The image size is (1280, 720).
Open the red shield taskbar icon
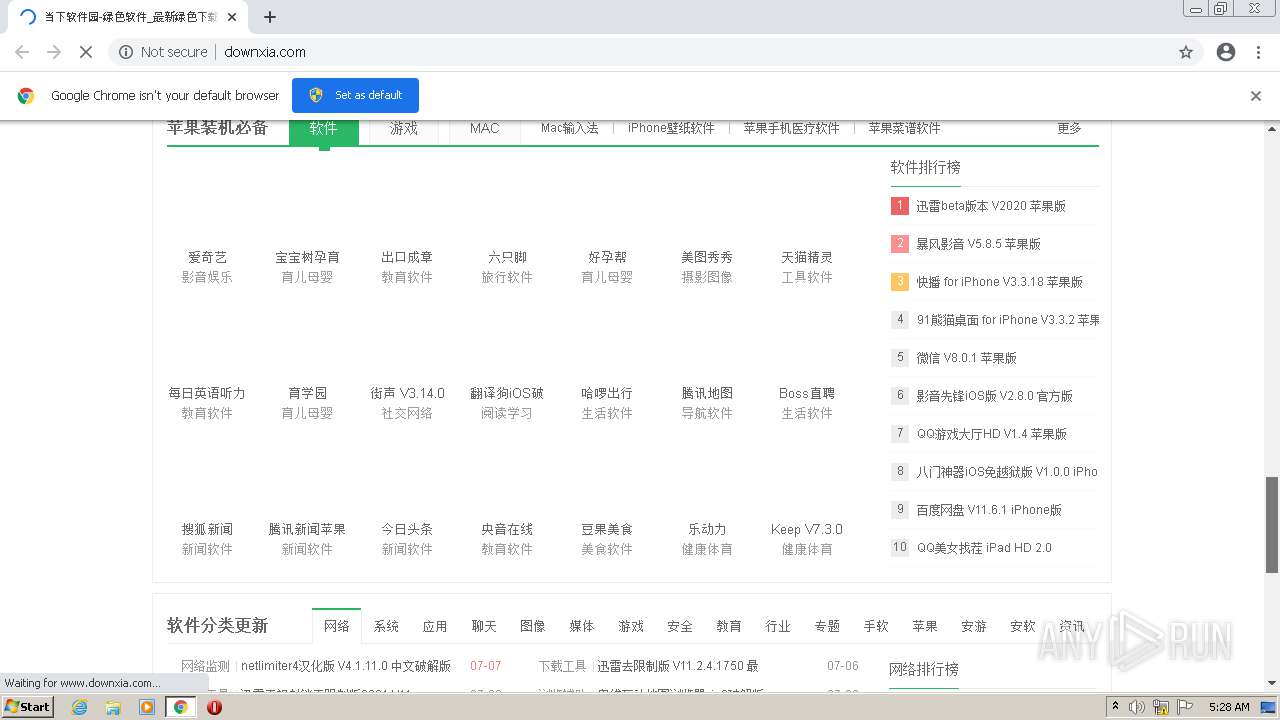(214, 707)
